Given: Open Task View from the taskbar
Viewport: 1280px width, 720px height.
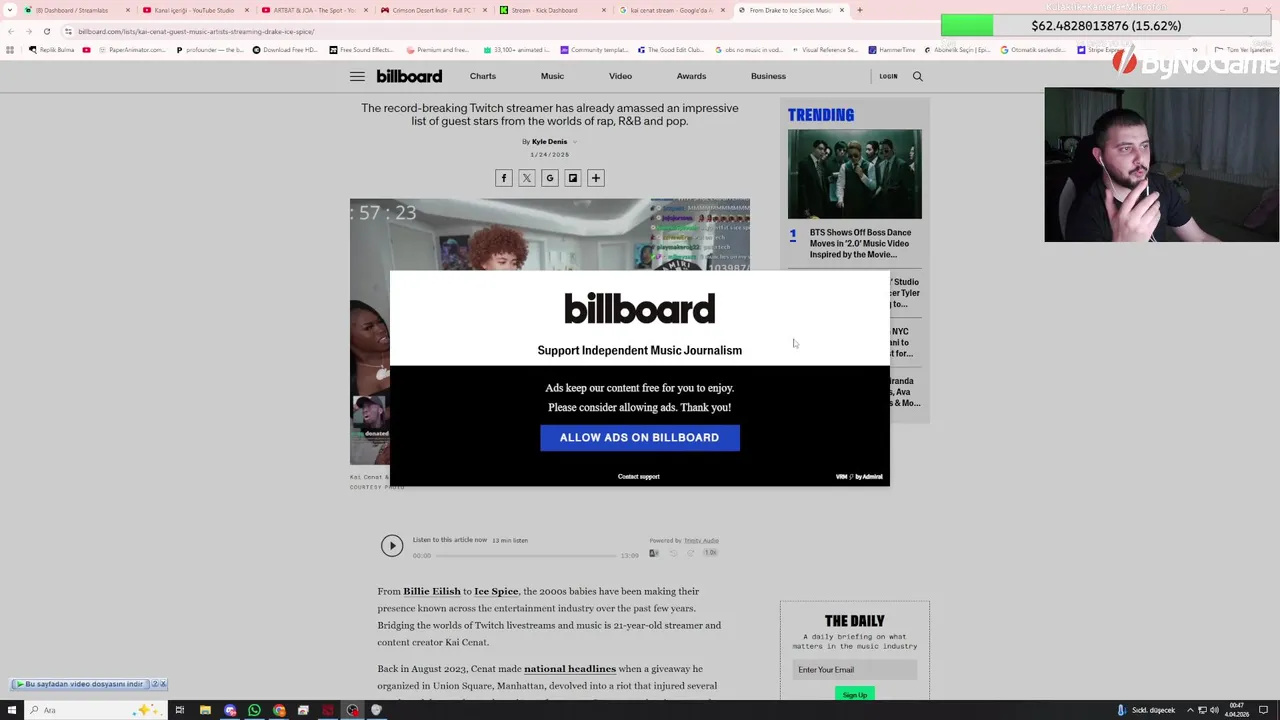Looking at the screenshot, I should [x=180, y=710].
